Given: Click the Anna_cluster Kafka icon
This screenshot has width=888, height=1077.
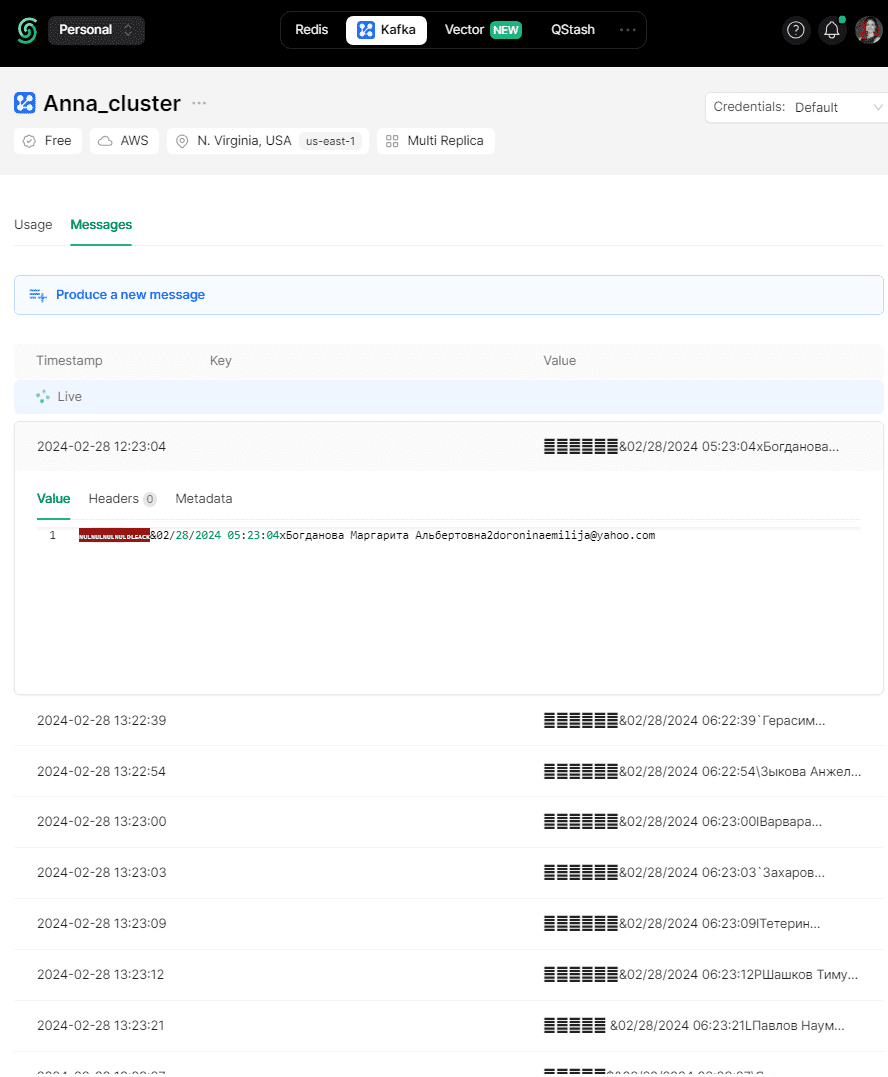Looking at the screenshot, I should click(25, 103).
